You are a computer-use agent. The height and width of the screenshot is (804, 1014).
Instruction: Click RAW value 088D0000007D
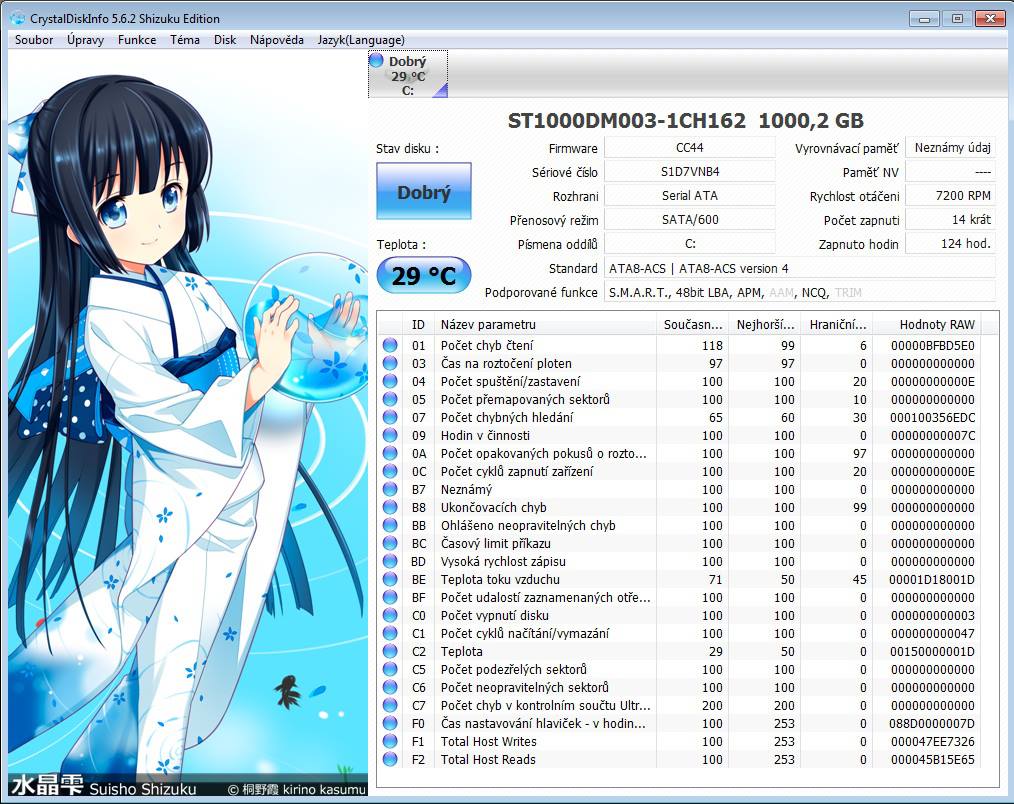932,723
